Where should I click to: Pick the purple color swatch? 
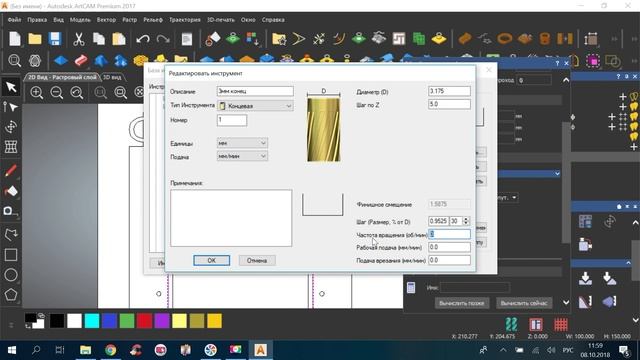(162, 321)
